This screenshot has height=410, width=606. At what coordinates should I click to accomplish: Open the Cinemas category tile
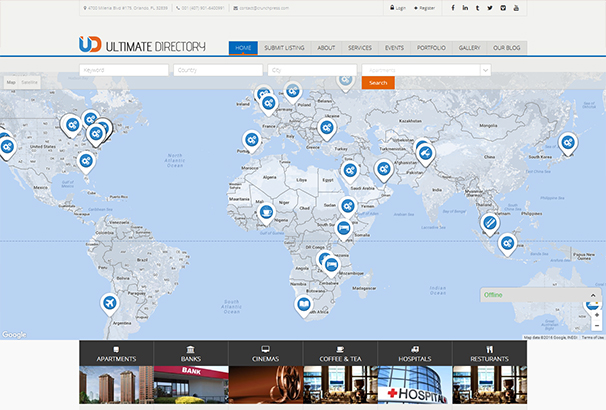[266, 373]
